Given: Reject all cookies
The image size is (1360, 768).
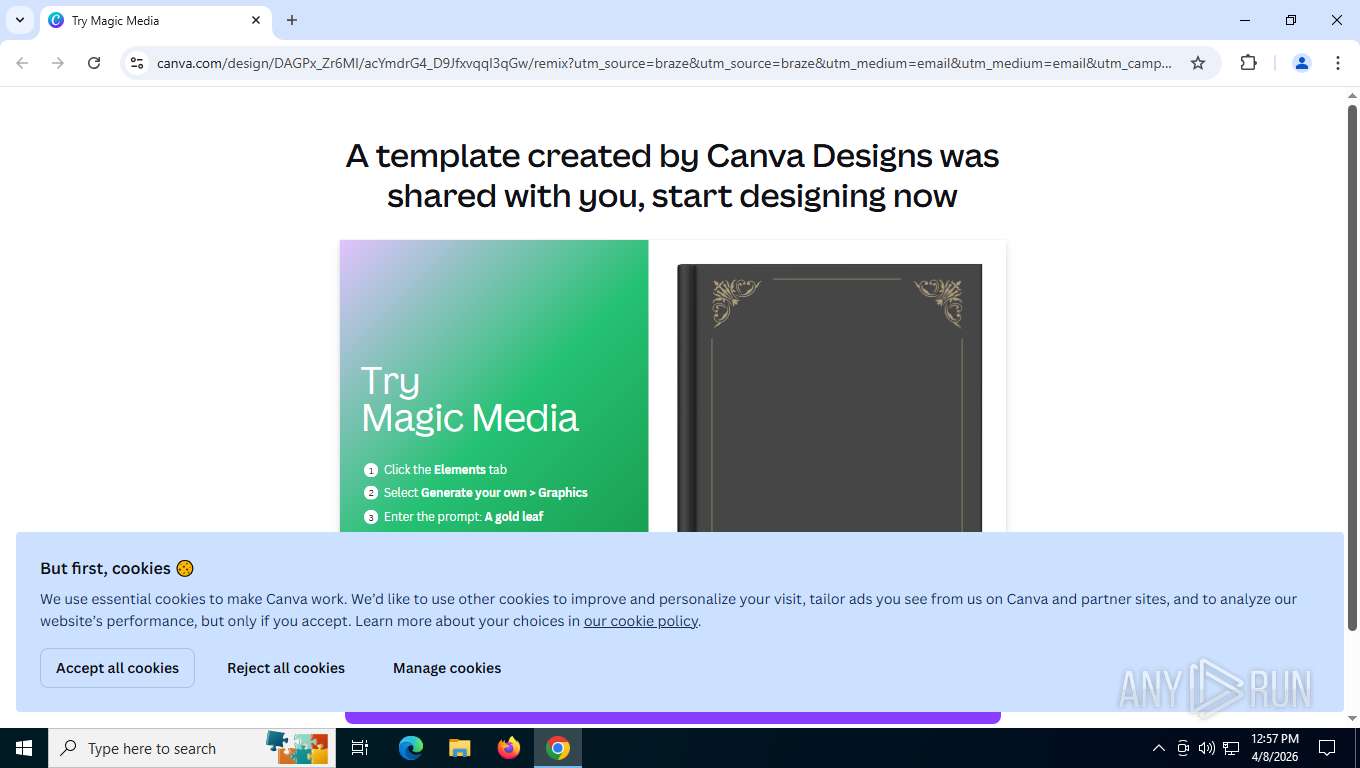Looking at the screenshot, I should click(x=286, y=668).
